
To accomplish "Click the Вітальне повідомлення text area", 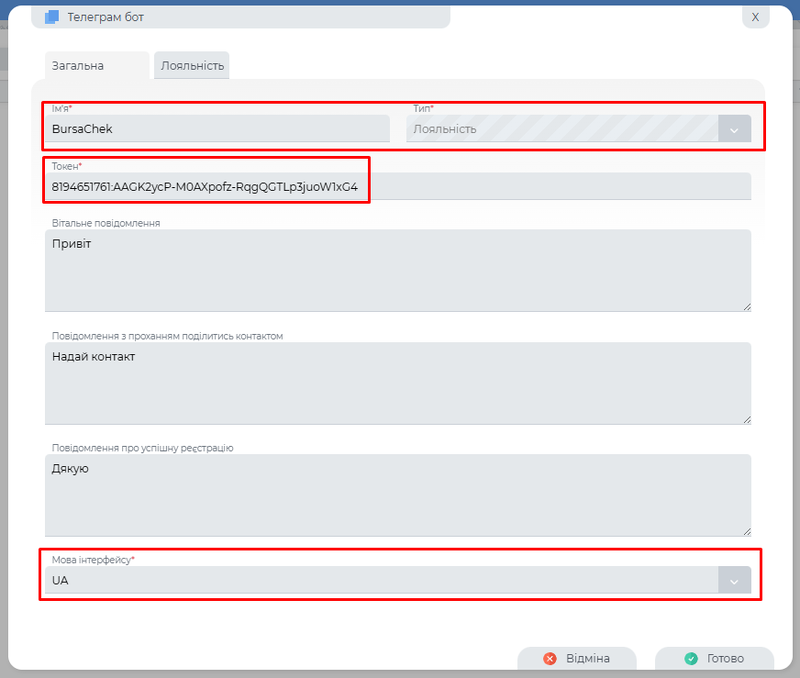I will click(x=398, y=270).
